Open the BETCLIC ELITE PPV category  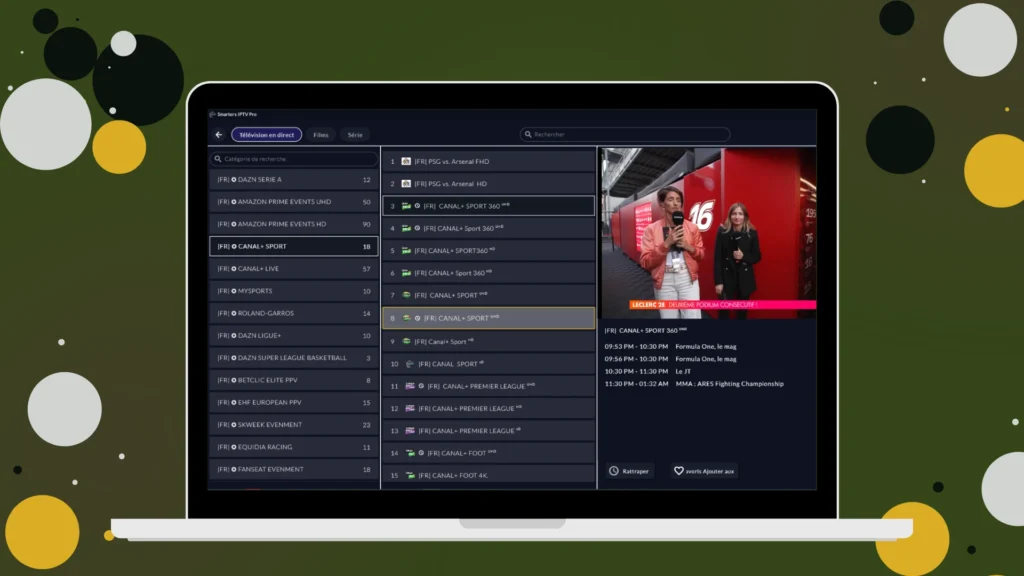(293, 379)
